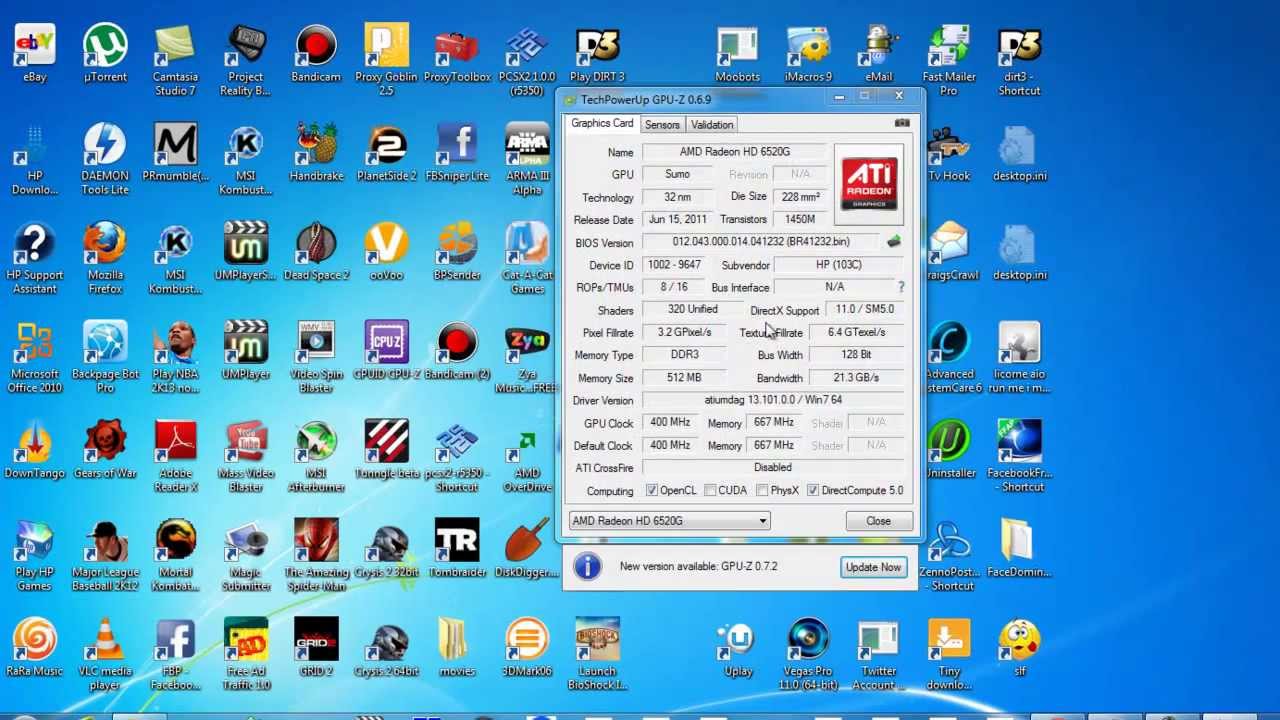Launch Dead Space 2 icon

(x=316, y=250)
